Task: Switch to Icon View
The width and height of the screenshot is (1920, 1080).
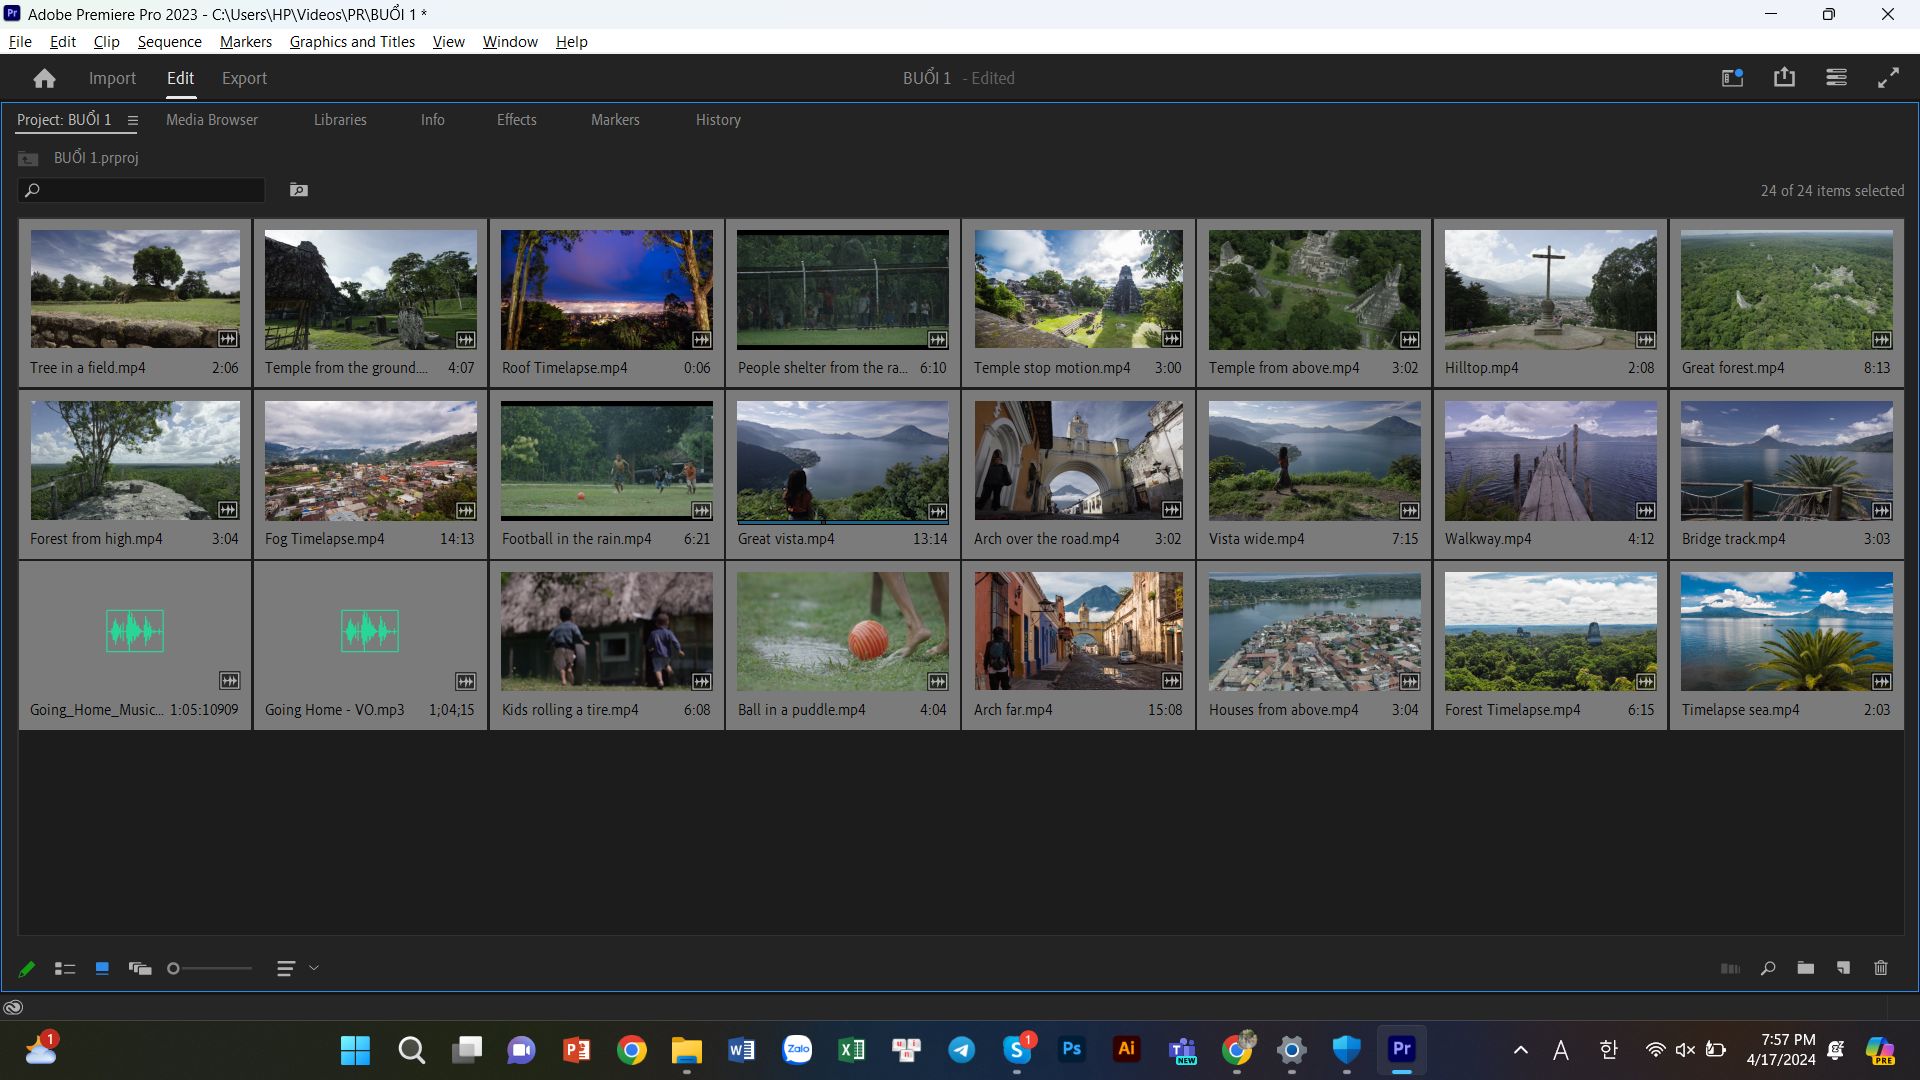Action: tap(102, 968)
